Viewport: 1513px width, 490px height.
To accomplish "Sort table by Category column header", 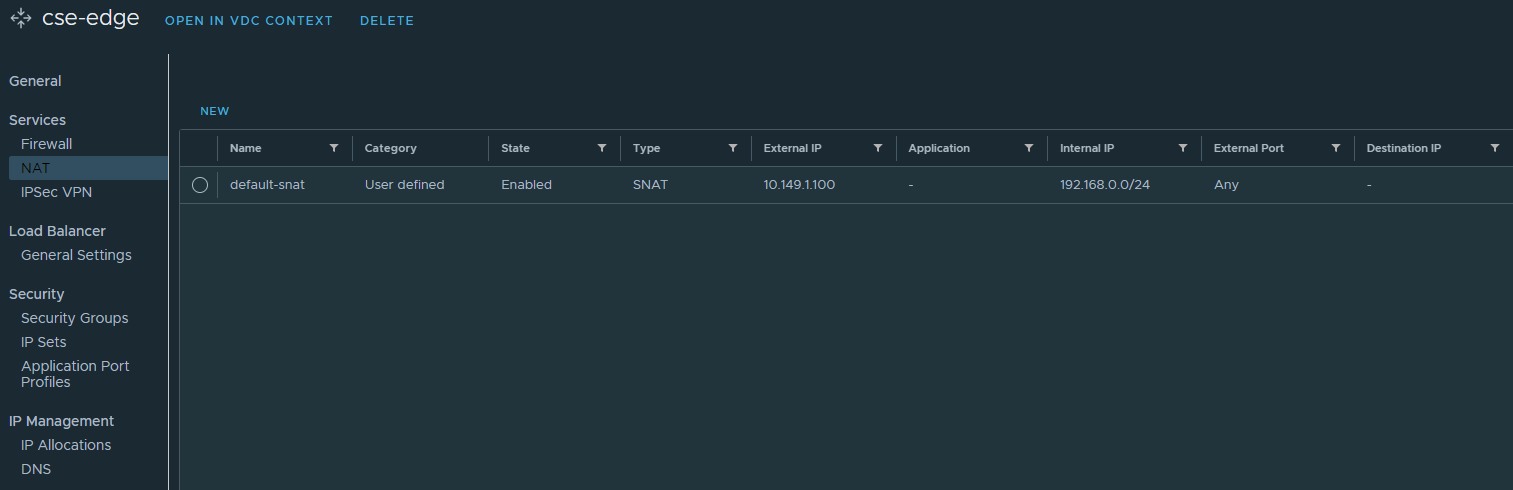I will pyautogui.click(x=391, y=148).
